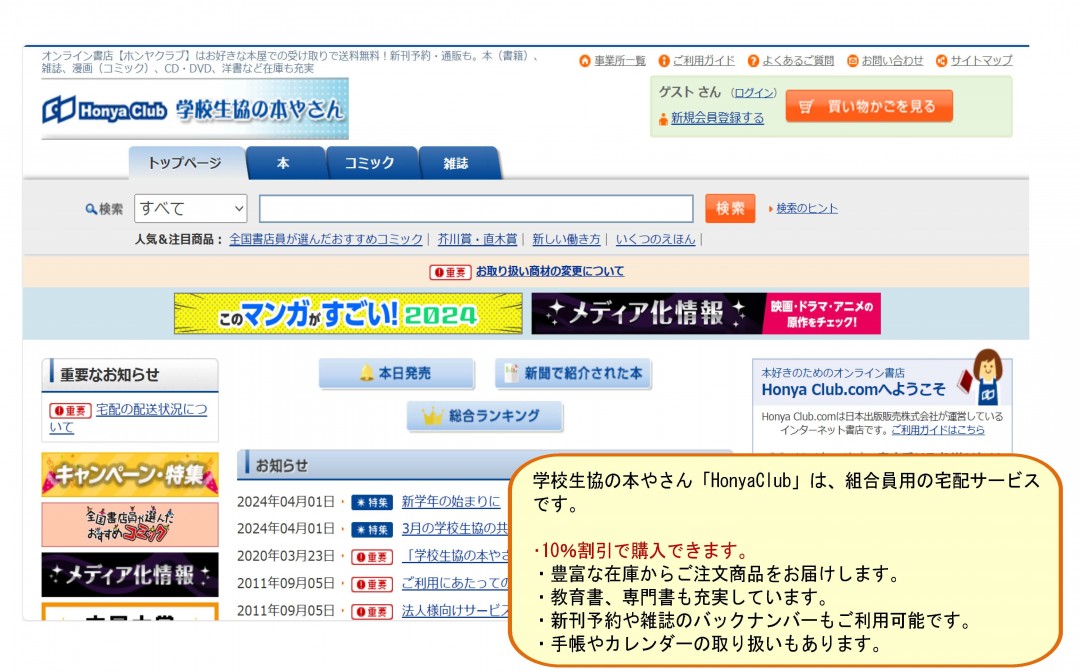Click the お知らせ section heading
Viewport: 1080px width, 672px height.
[282, 465]
